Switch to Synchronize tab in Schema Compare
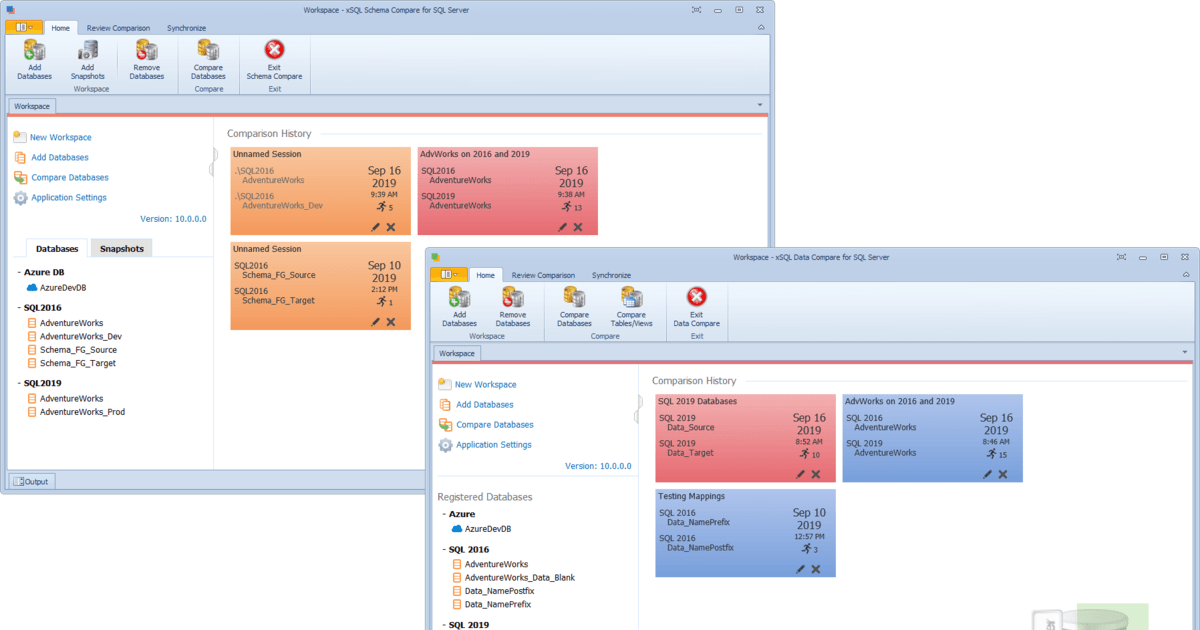1200x630 pixels. tap(187, 28)
